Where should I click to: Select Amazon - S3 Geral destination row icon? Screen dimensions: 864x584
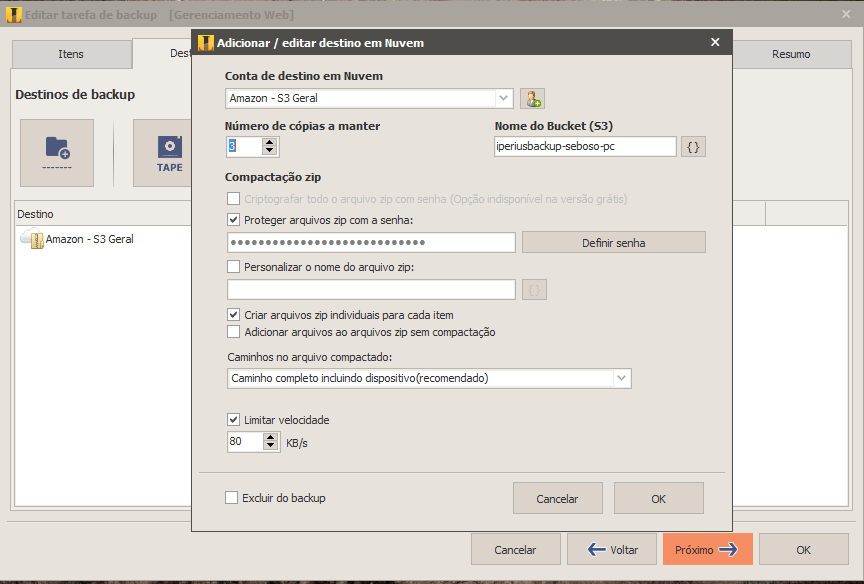[33, 239]
